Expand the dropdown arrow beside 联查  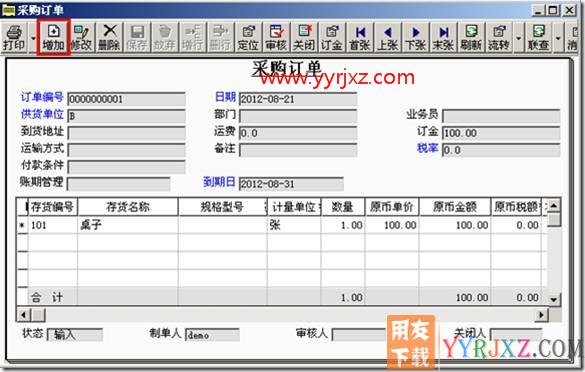(x=558, y=38)
